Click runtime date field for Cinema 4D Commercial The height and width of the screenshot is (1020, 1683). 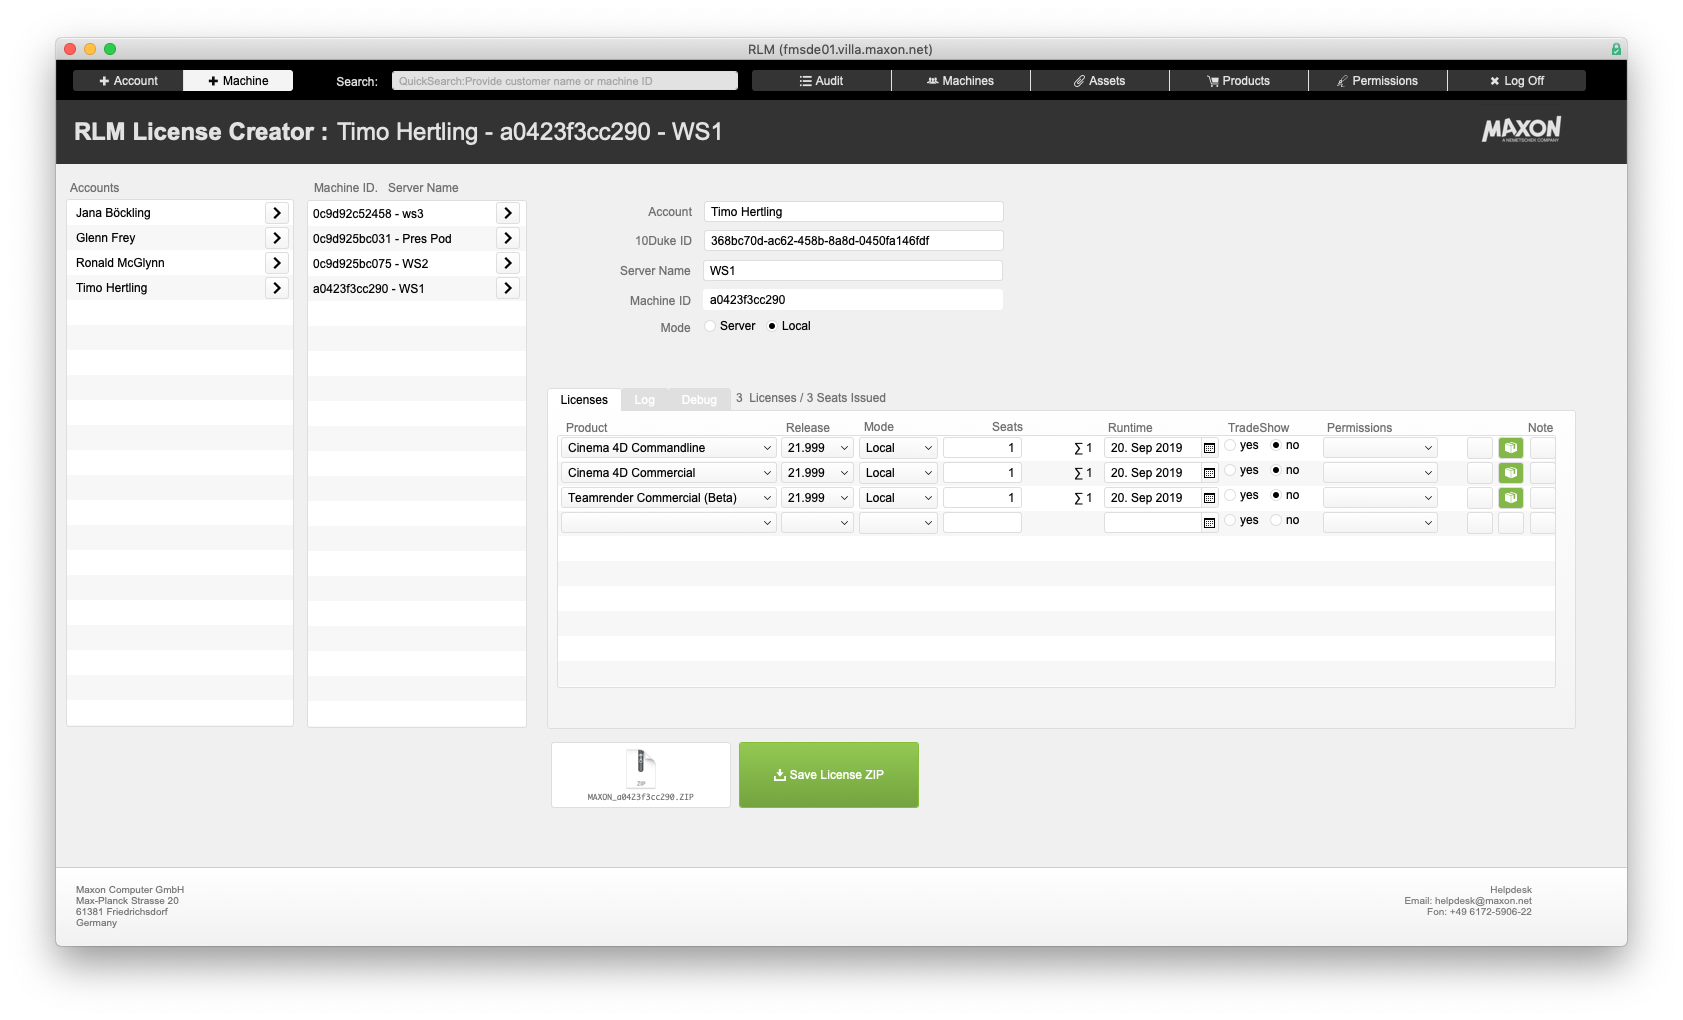(1152, 473)
